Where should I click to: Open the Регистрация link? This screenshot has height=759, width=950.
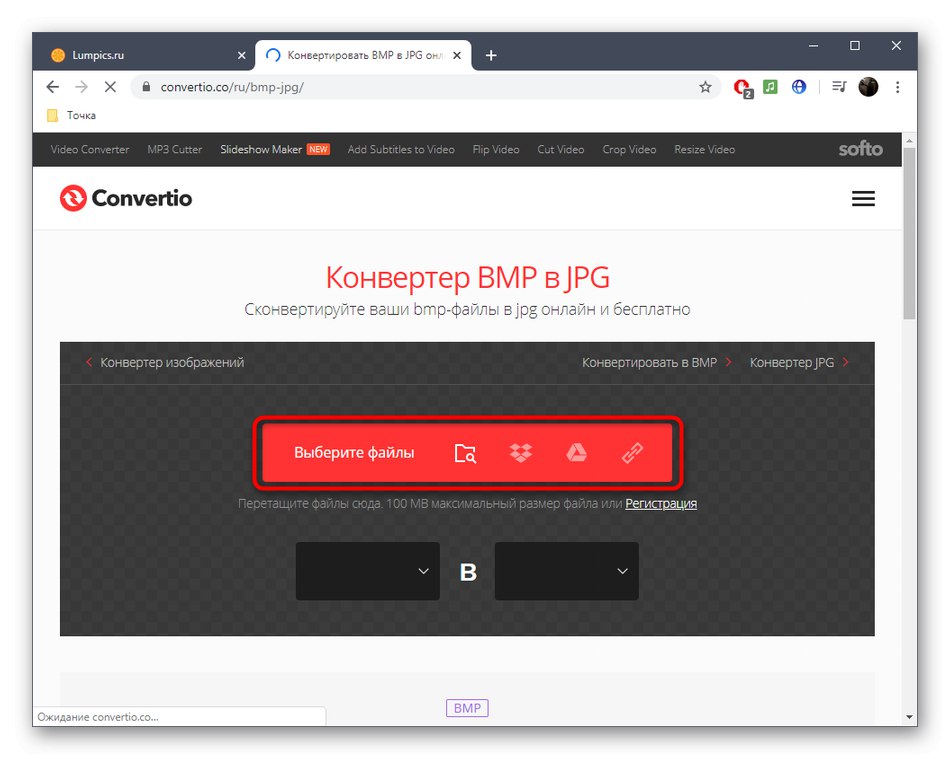(662, 504)
